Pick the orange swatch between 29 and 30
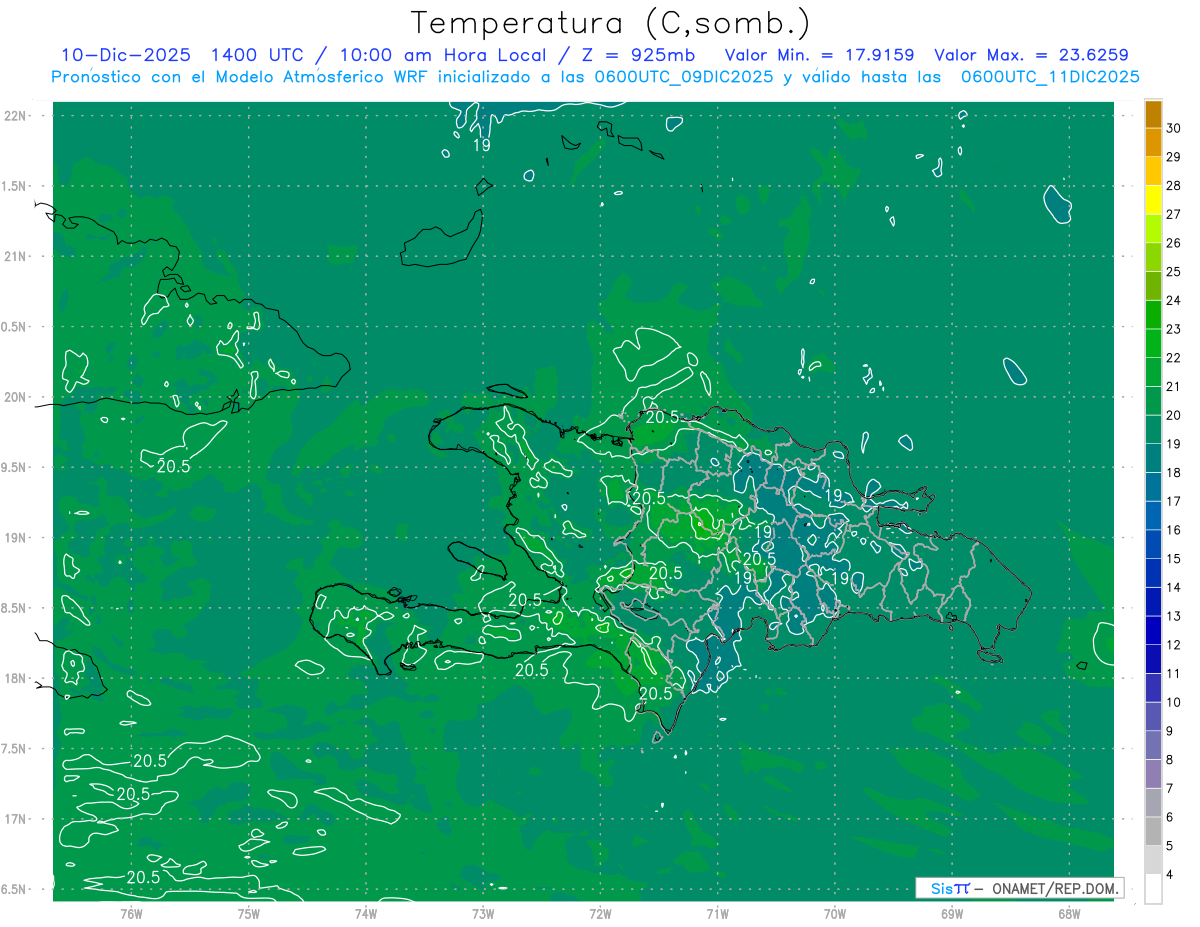Screen dimensions: 1200x927 (x=1153, y=143)
